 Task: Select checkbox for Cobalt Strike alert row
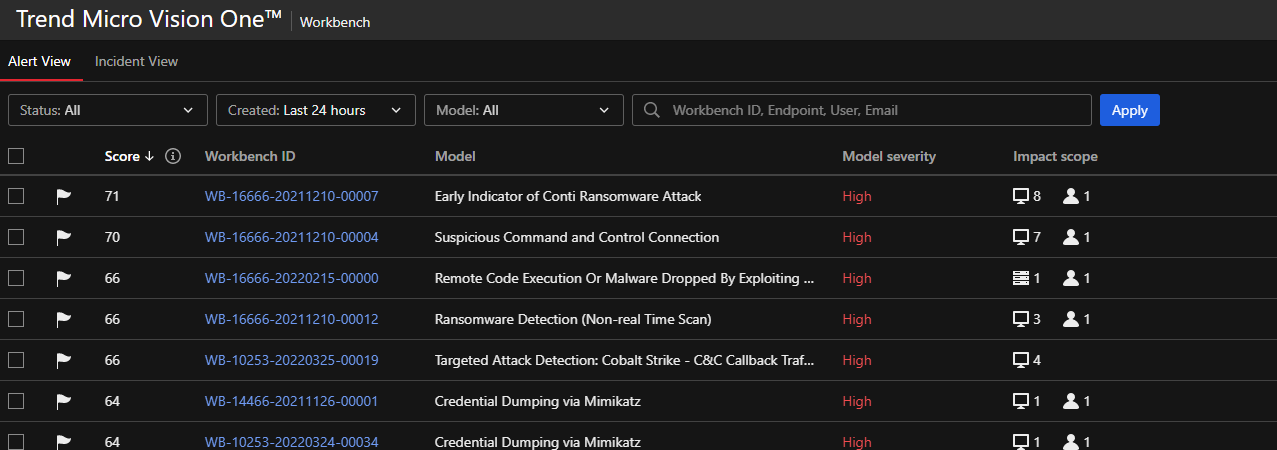[x=16, y=360]
